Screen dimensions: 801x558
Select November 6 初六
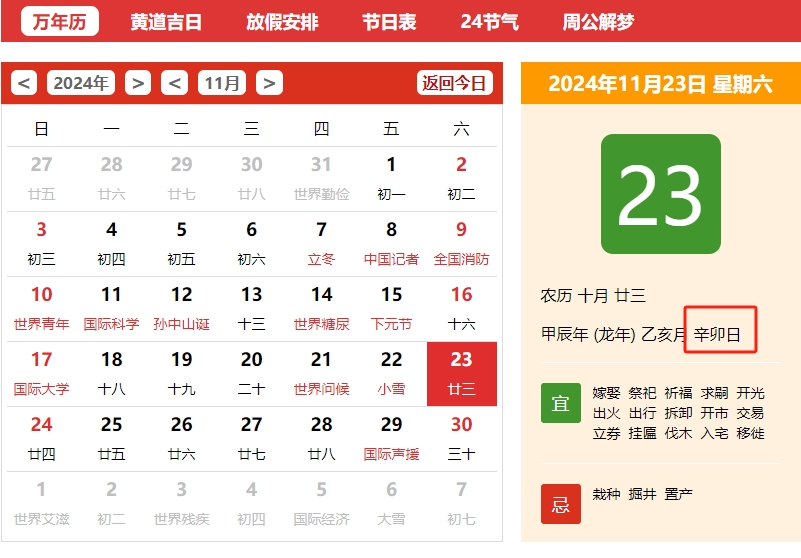(251, 244)
